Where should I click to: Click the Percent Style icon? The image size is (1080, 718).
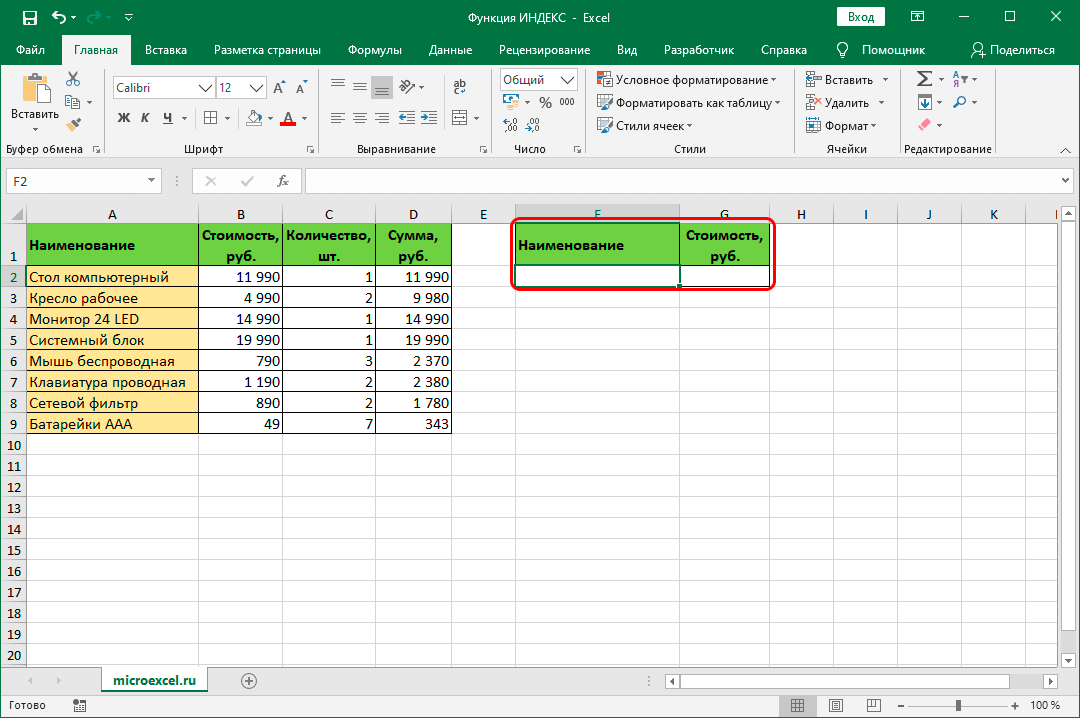click(x=545, y=102)
